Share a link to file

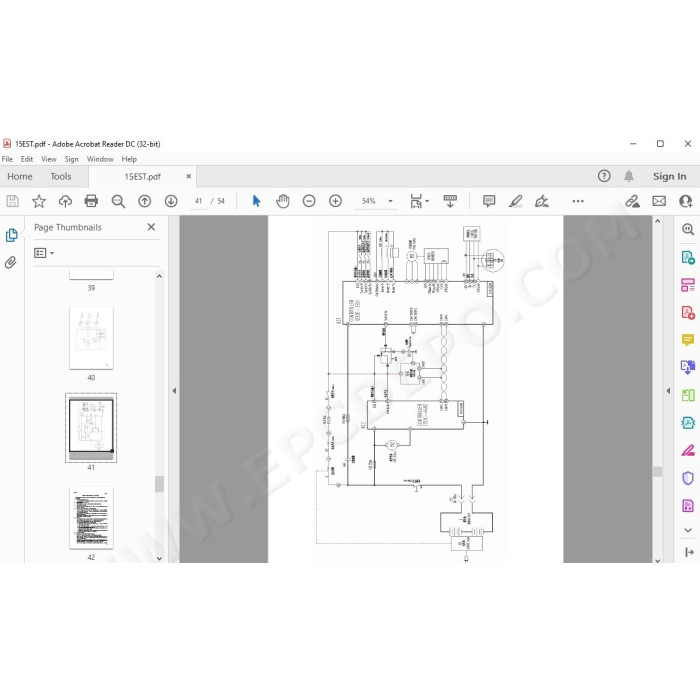632,201
